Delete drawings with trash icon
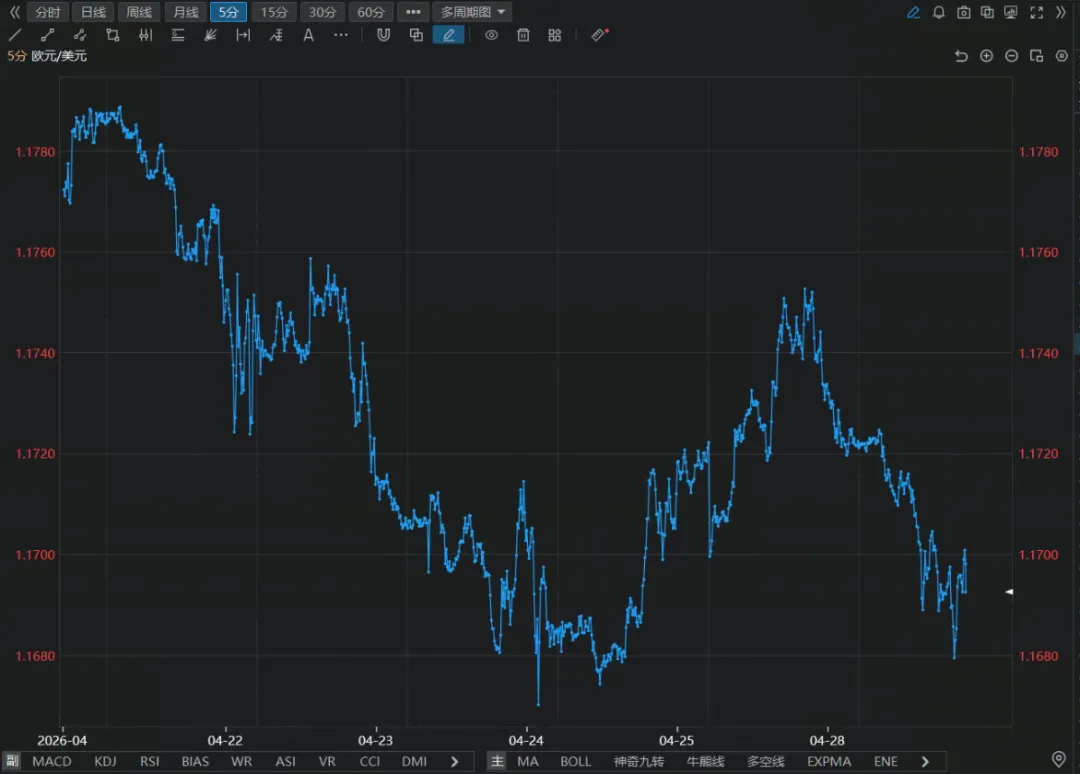1080x774 pixels. coord(523,35)
